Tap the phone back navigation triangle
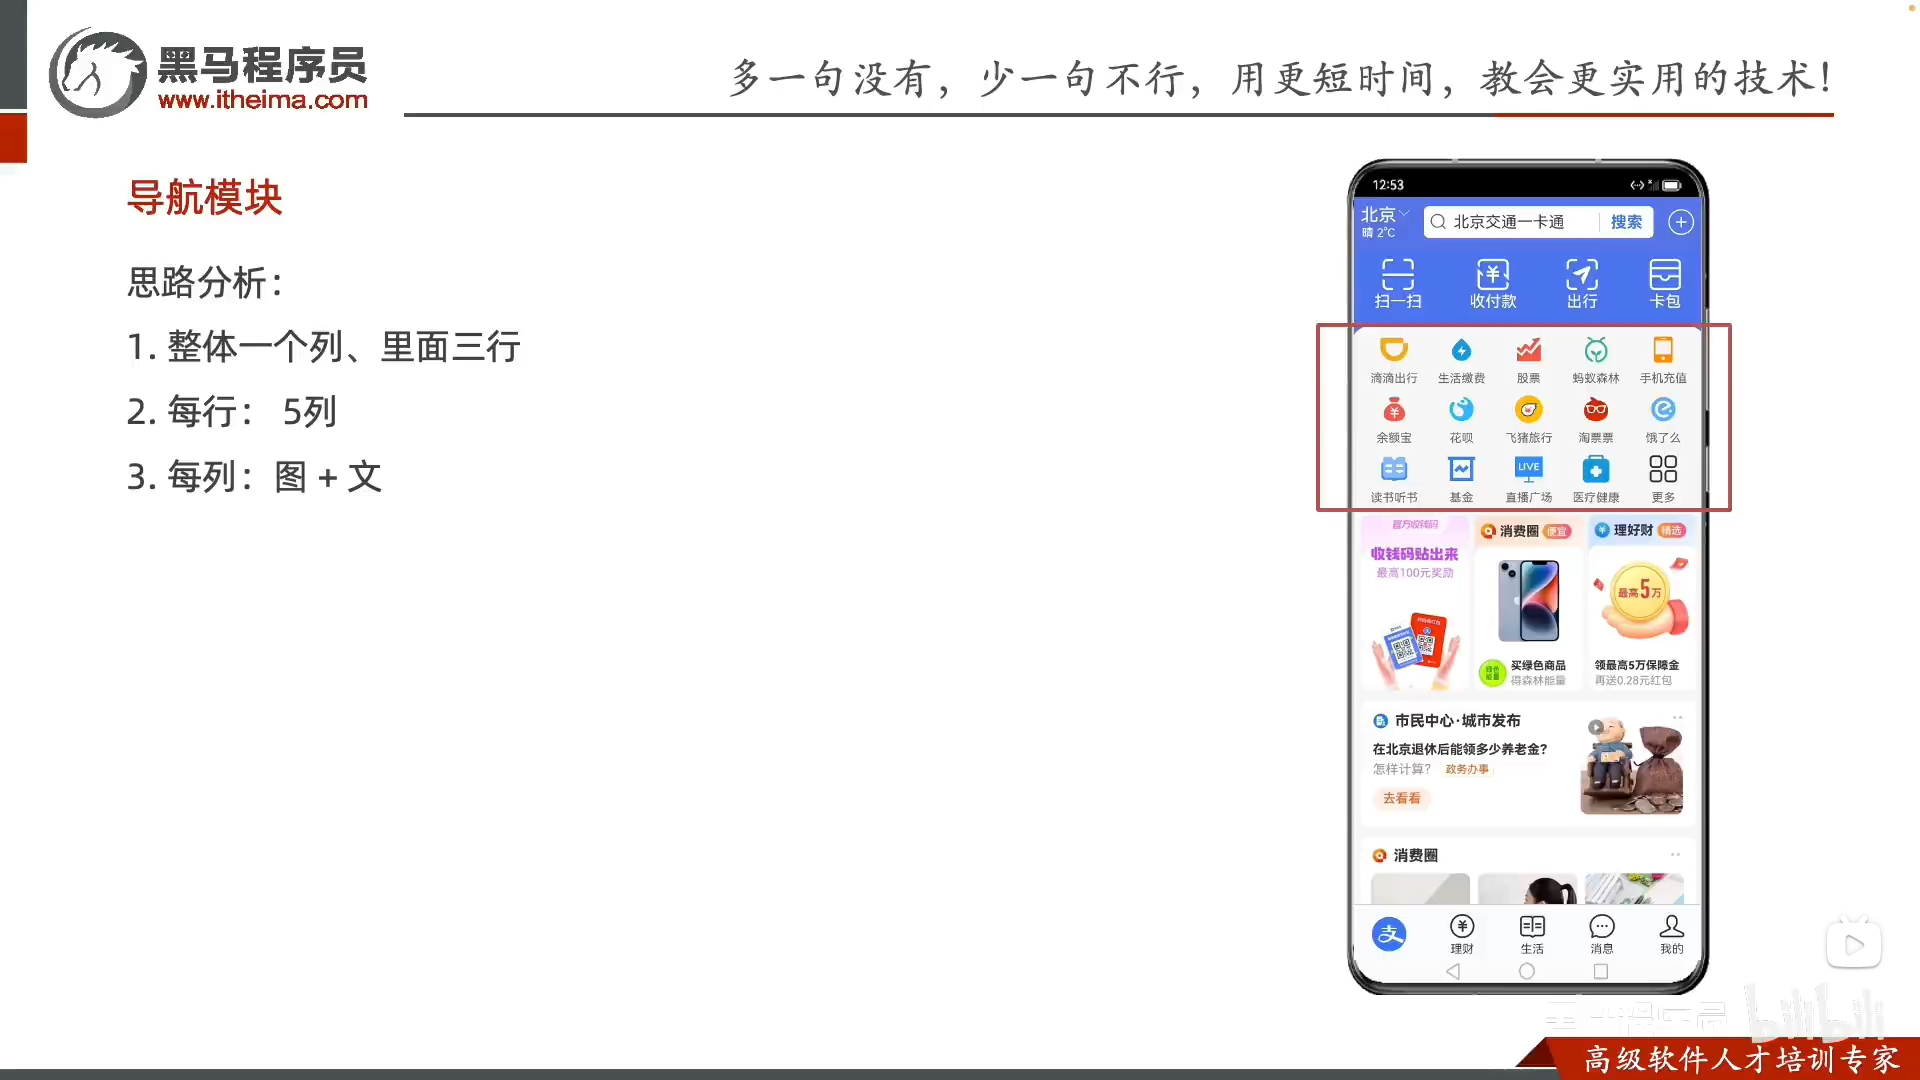Viewport: 1920px width, 1080px height. [1453, 971]
